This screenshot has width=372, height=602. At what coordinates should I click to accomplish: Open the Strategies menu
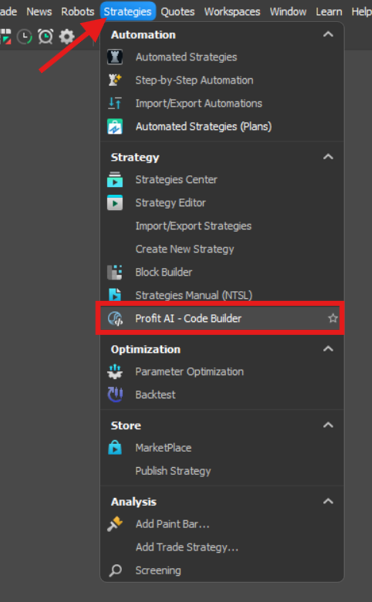coord(128,12)
